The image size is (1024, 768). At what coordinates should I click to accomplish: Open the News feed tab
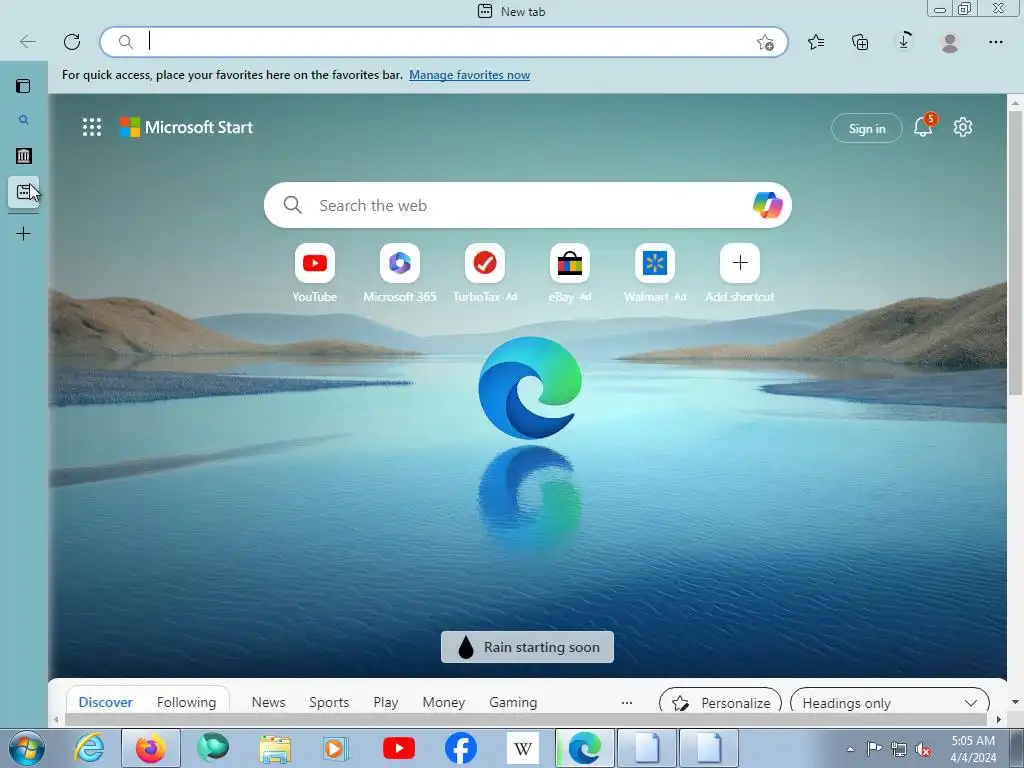268,702
